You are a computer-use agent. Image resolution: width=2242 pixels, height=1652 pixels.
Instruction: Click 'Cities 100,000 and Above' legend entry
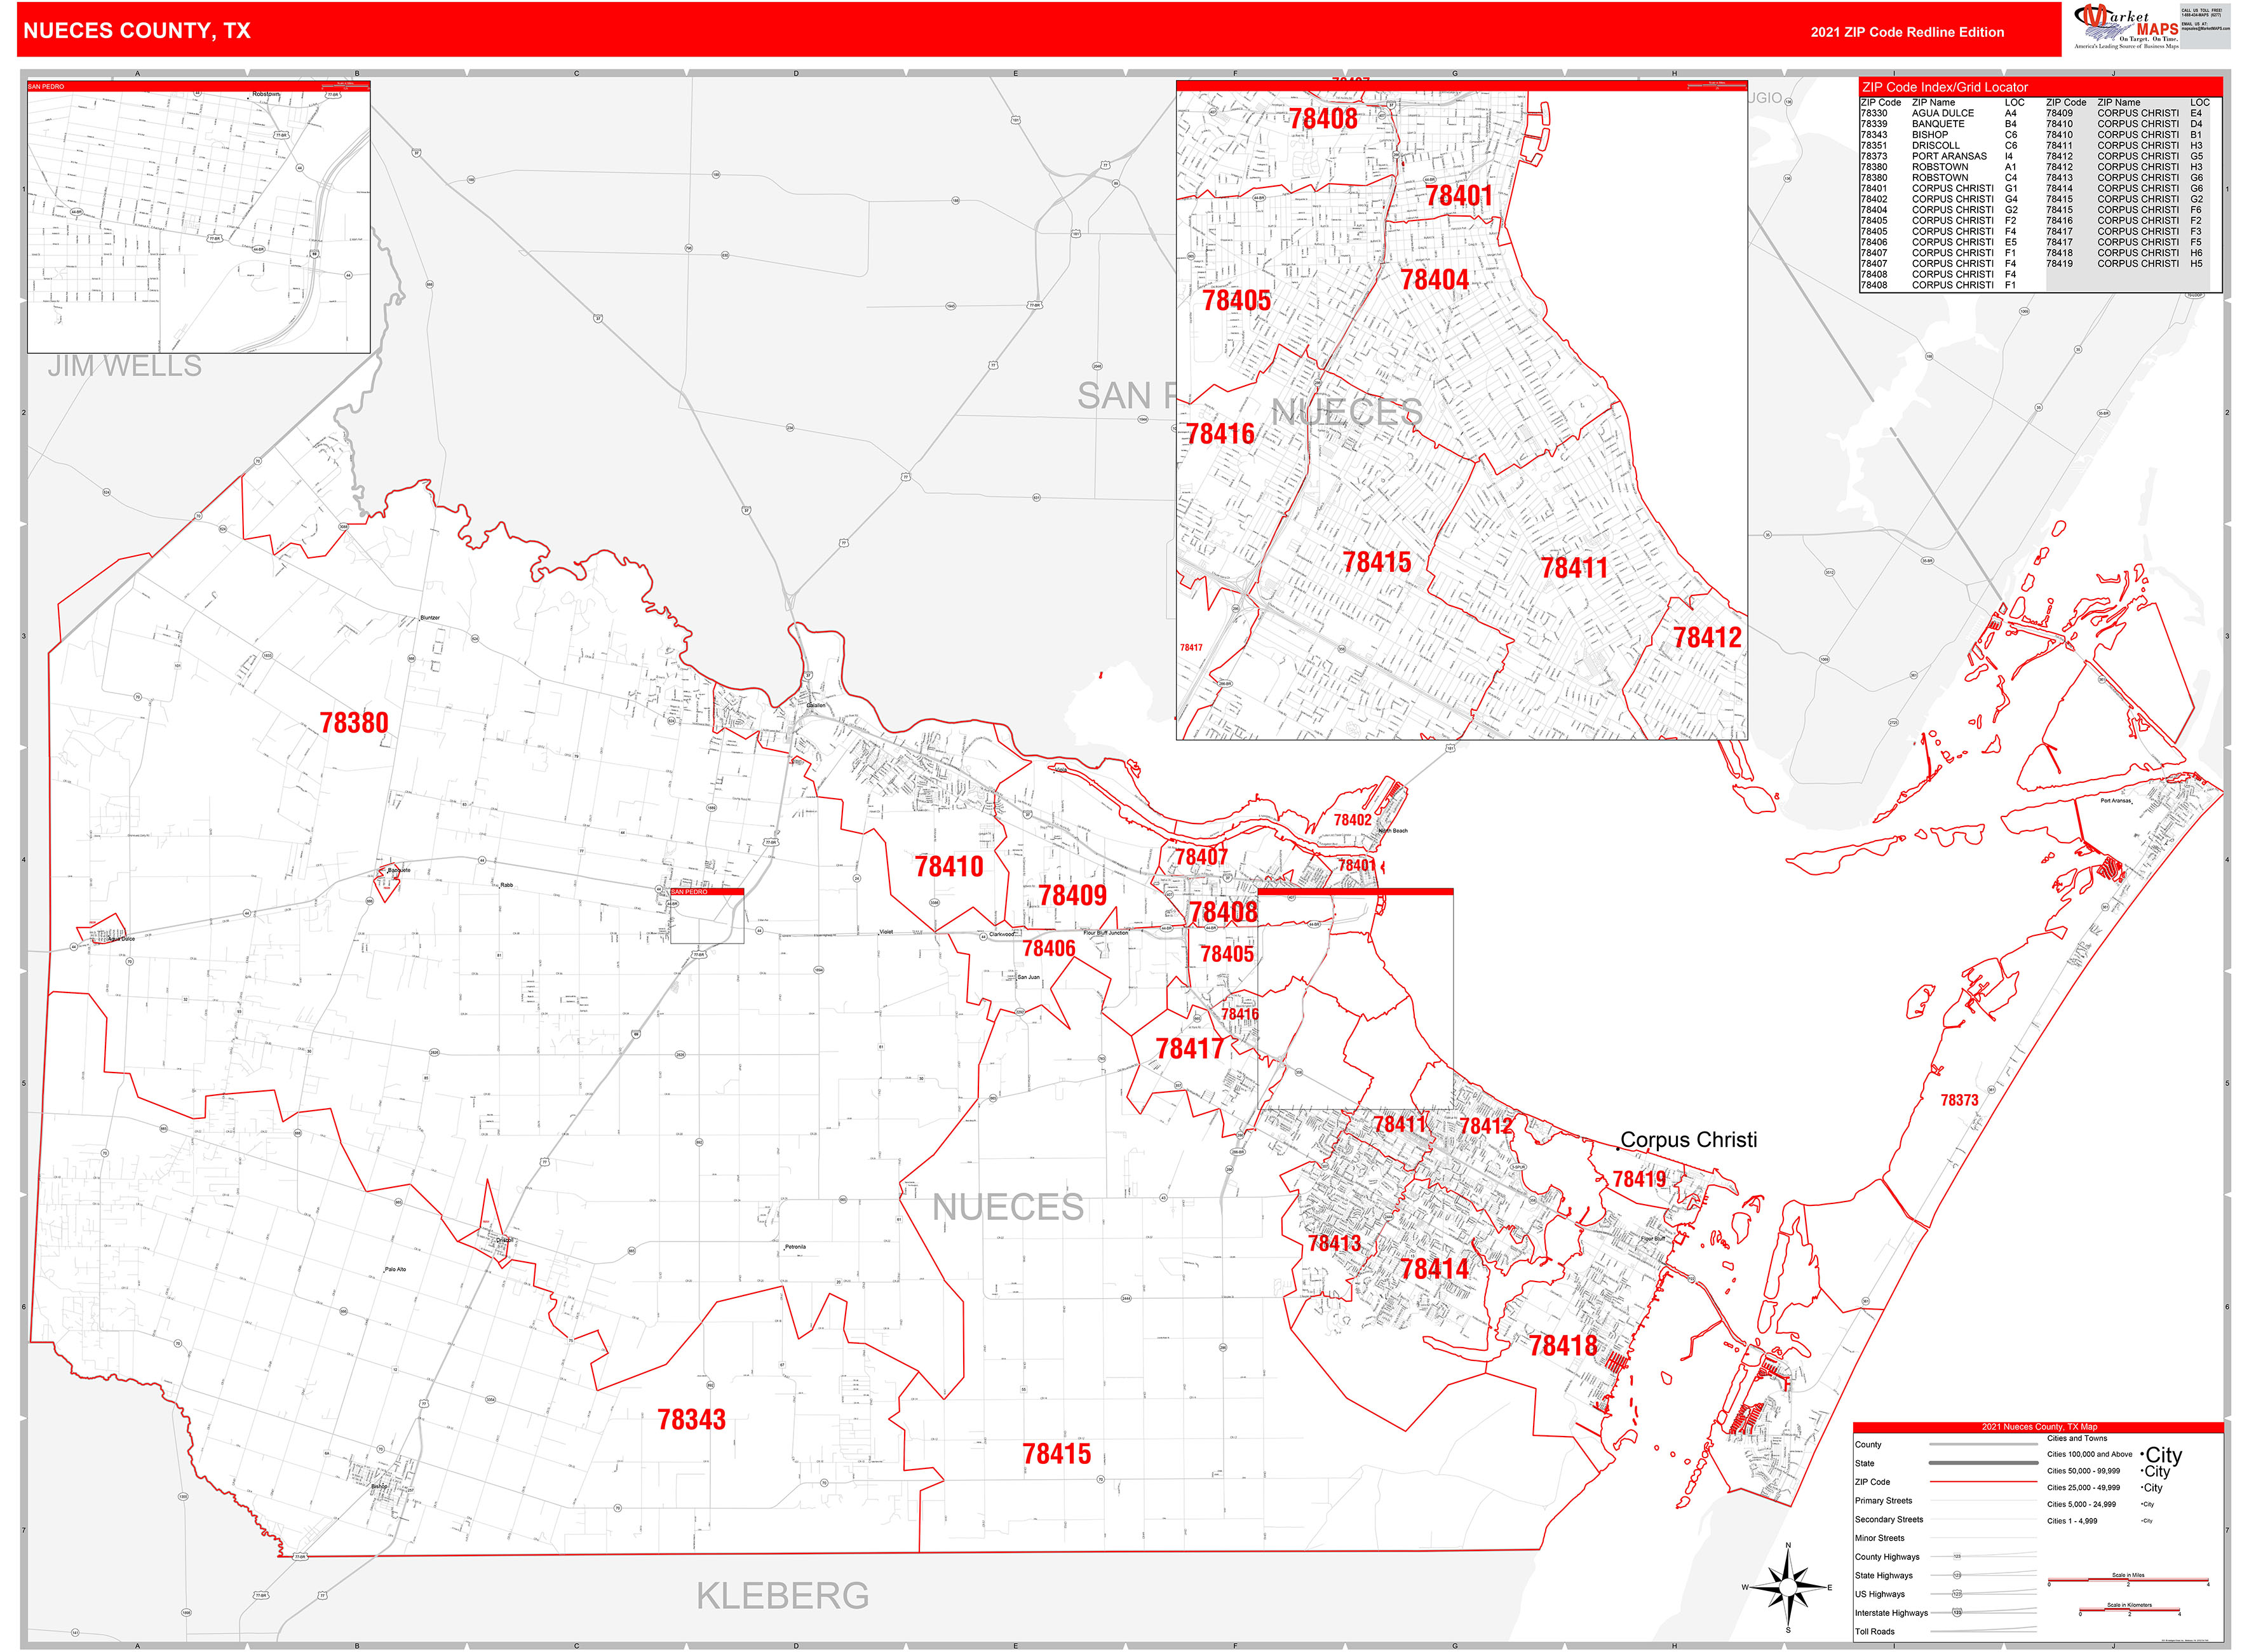(2089, 1455)
